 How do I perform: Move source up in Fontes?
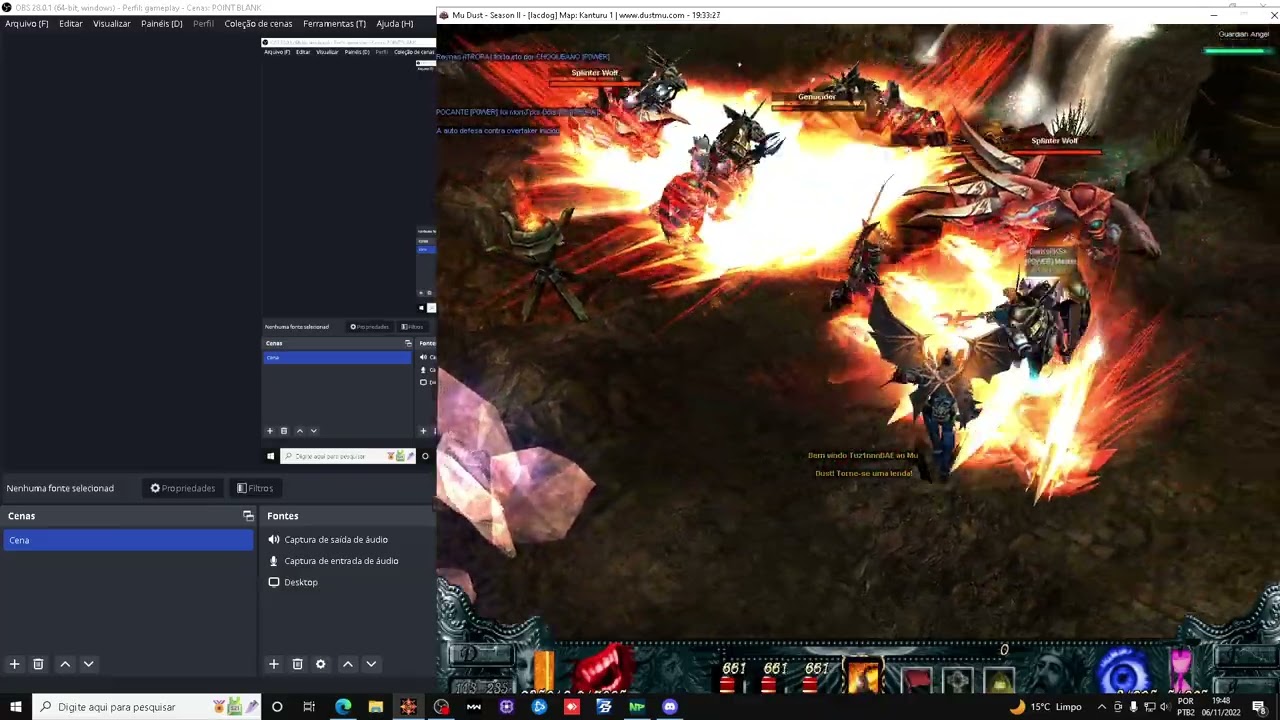pyautogui.click(x=348, y=664)
